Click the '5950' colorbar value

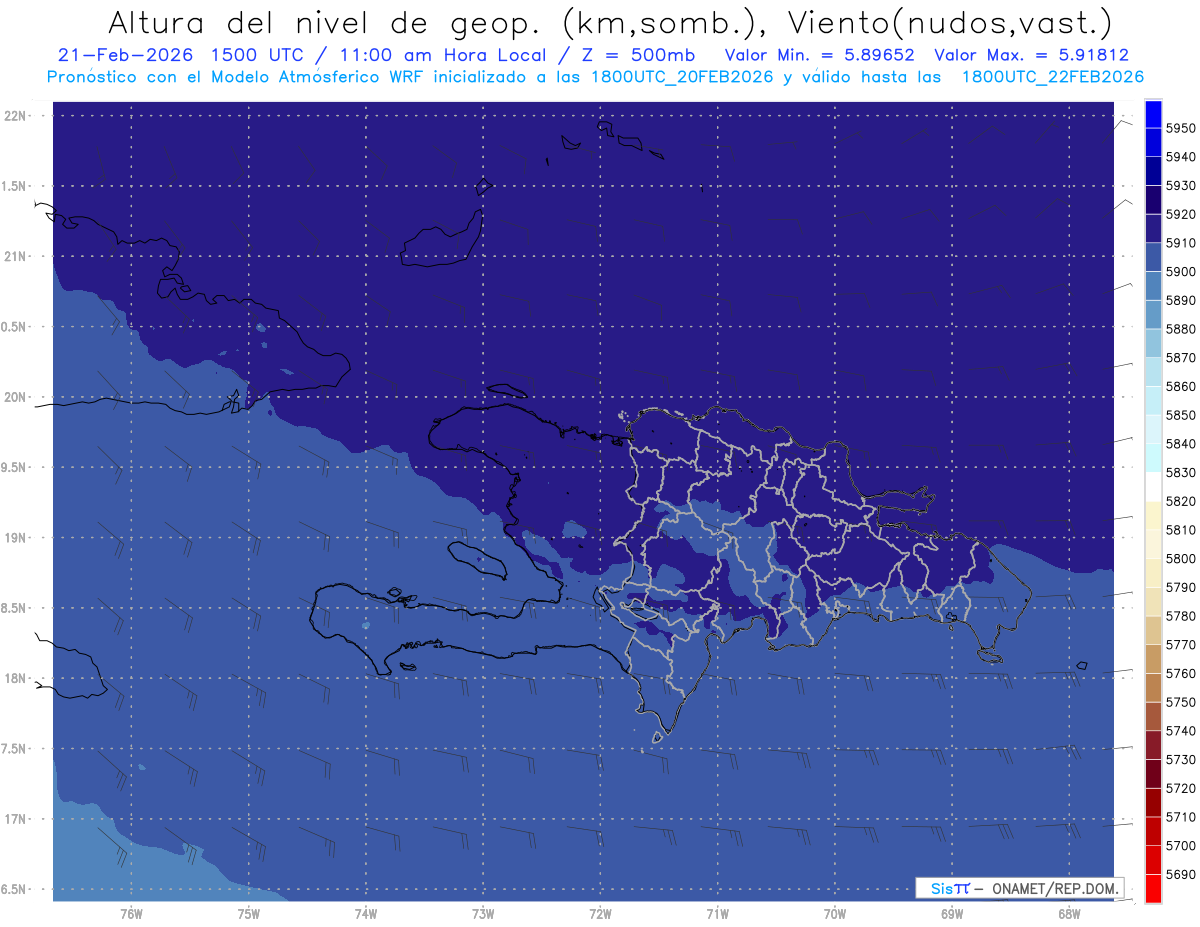(1180, 128)
